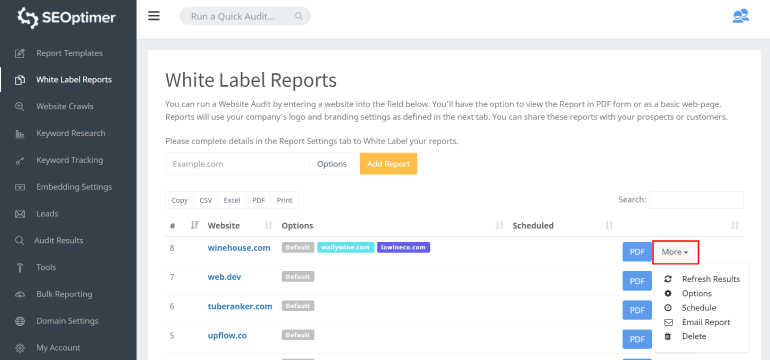Click the Delete trash icon
Screen dimensions: 770x360
pos(668,336)
